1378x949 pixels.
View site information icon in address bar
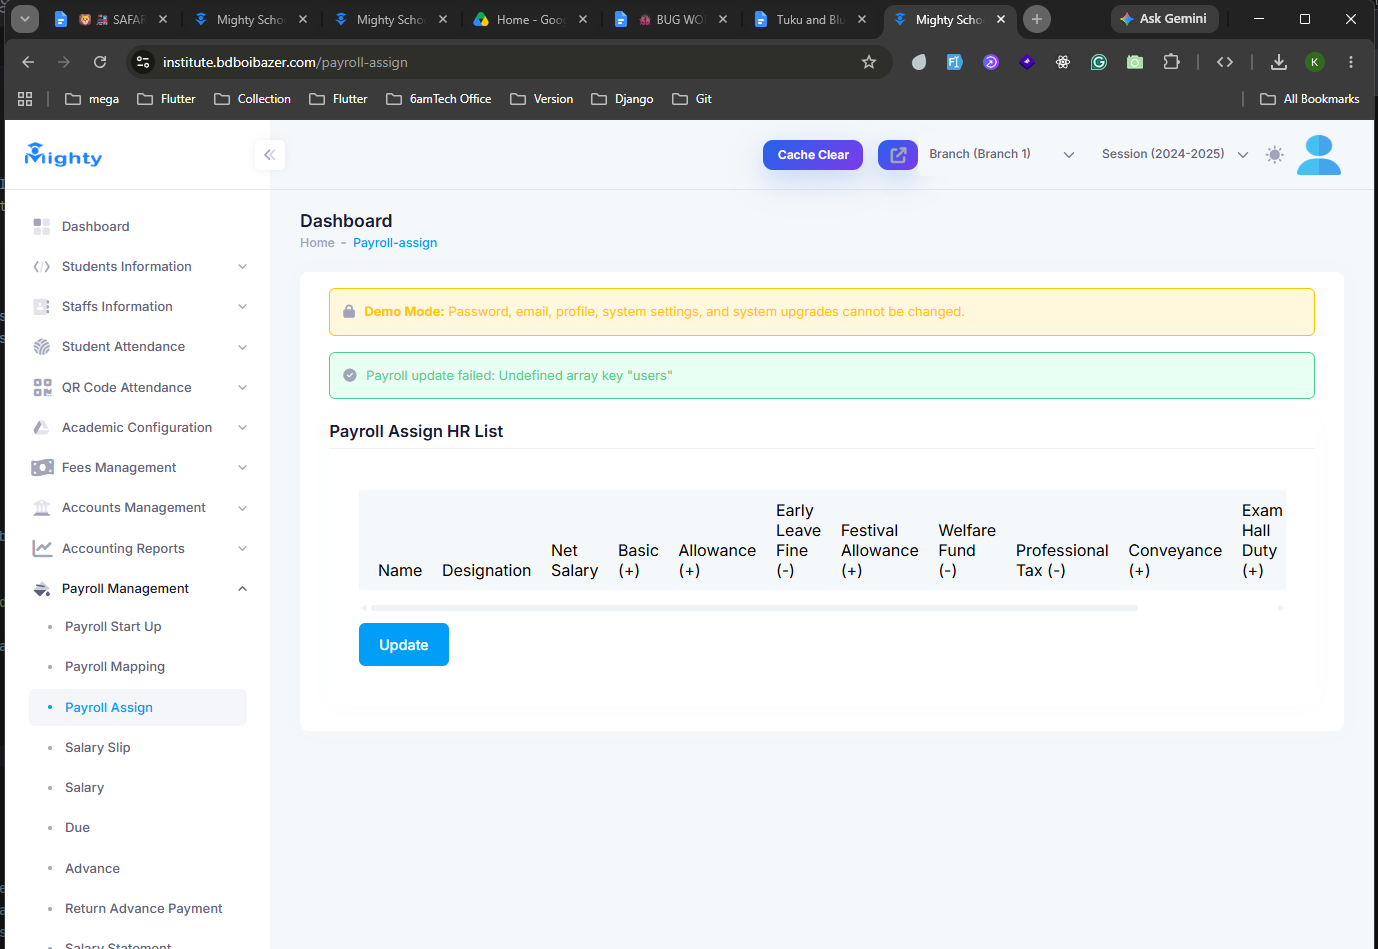(143, 62)
